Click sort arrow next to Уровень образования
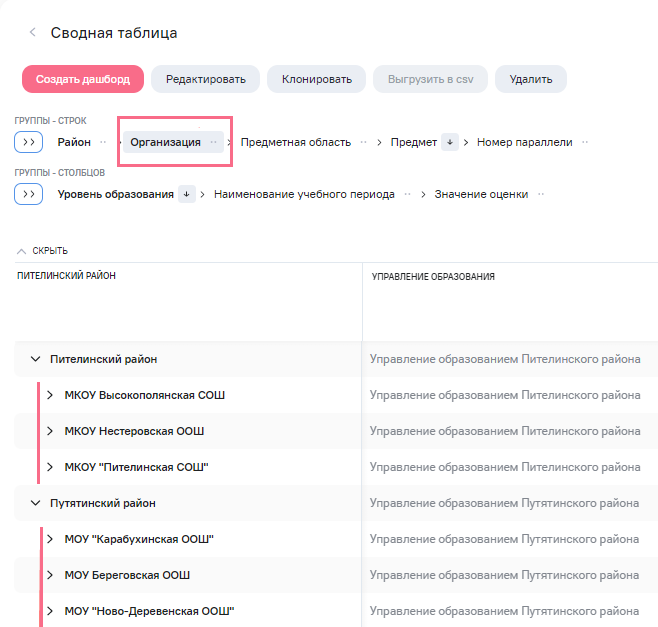This screenshot has width=658, height=627. click(x=187, y=195)
